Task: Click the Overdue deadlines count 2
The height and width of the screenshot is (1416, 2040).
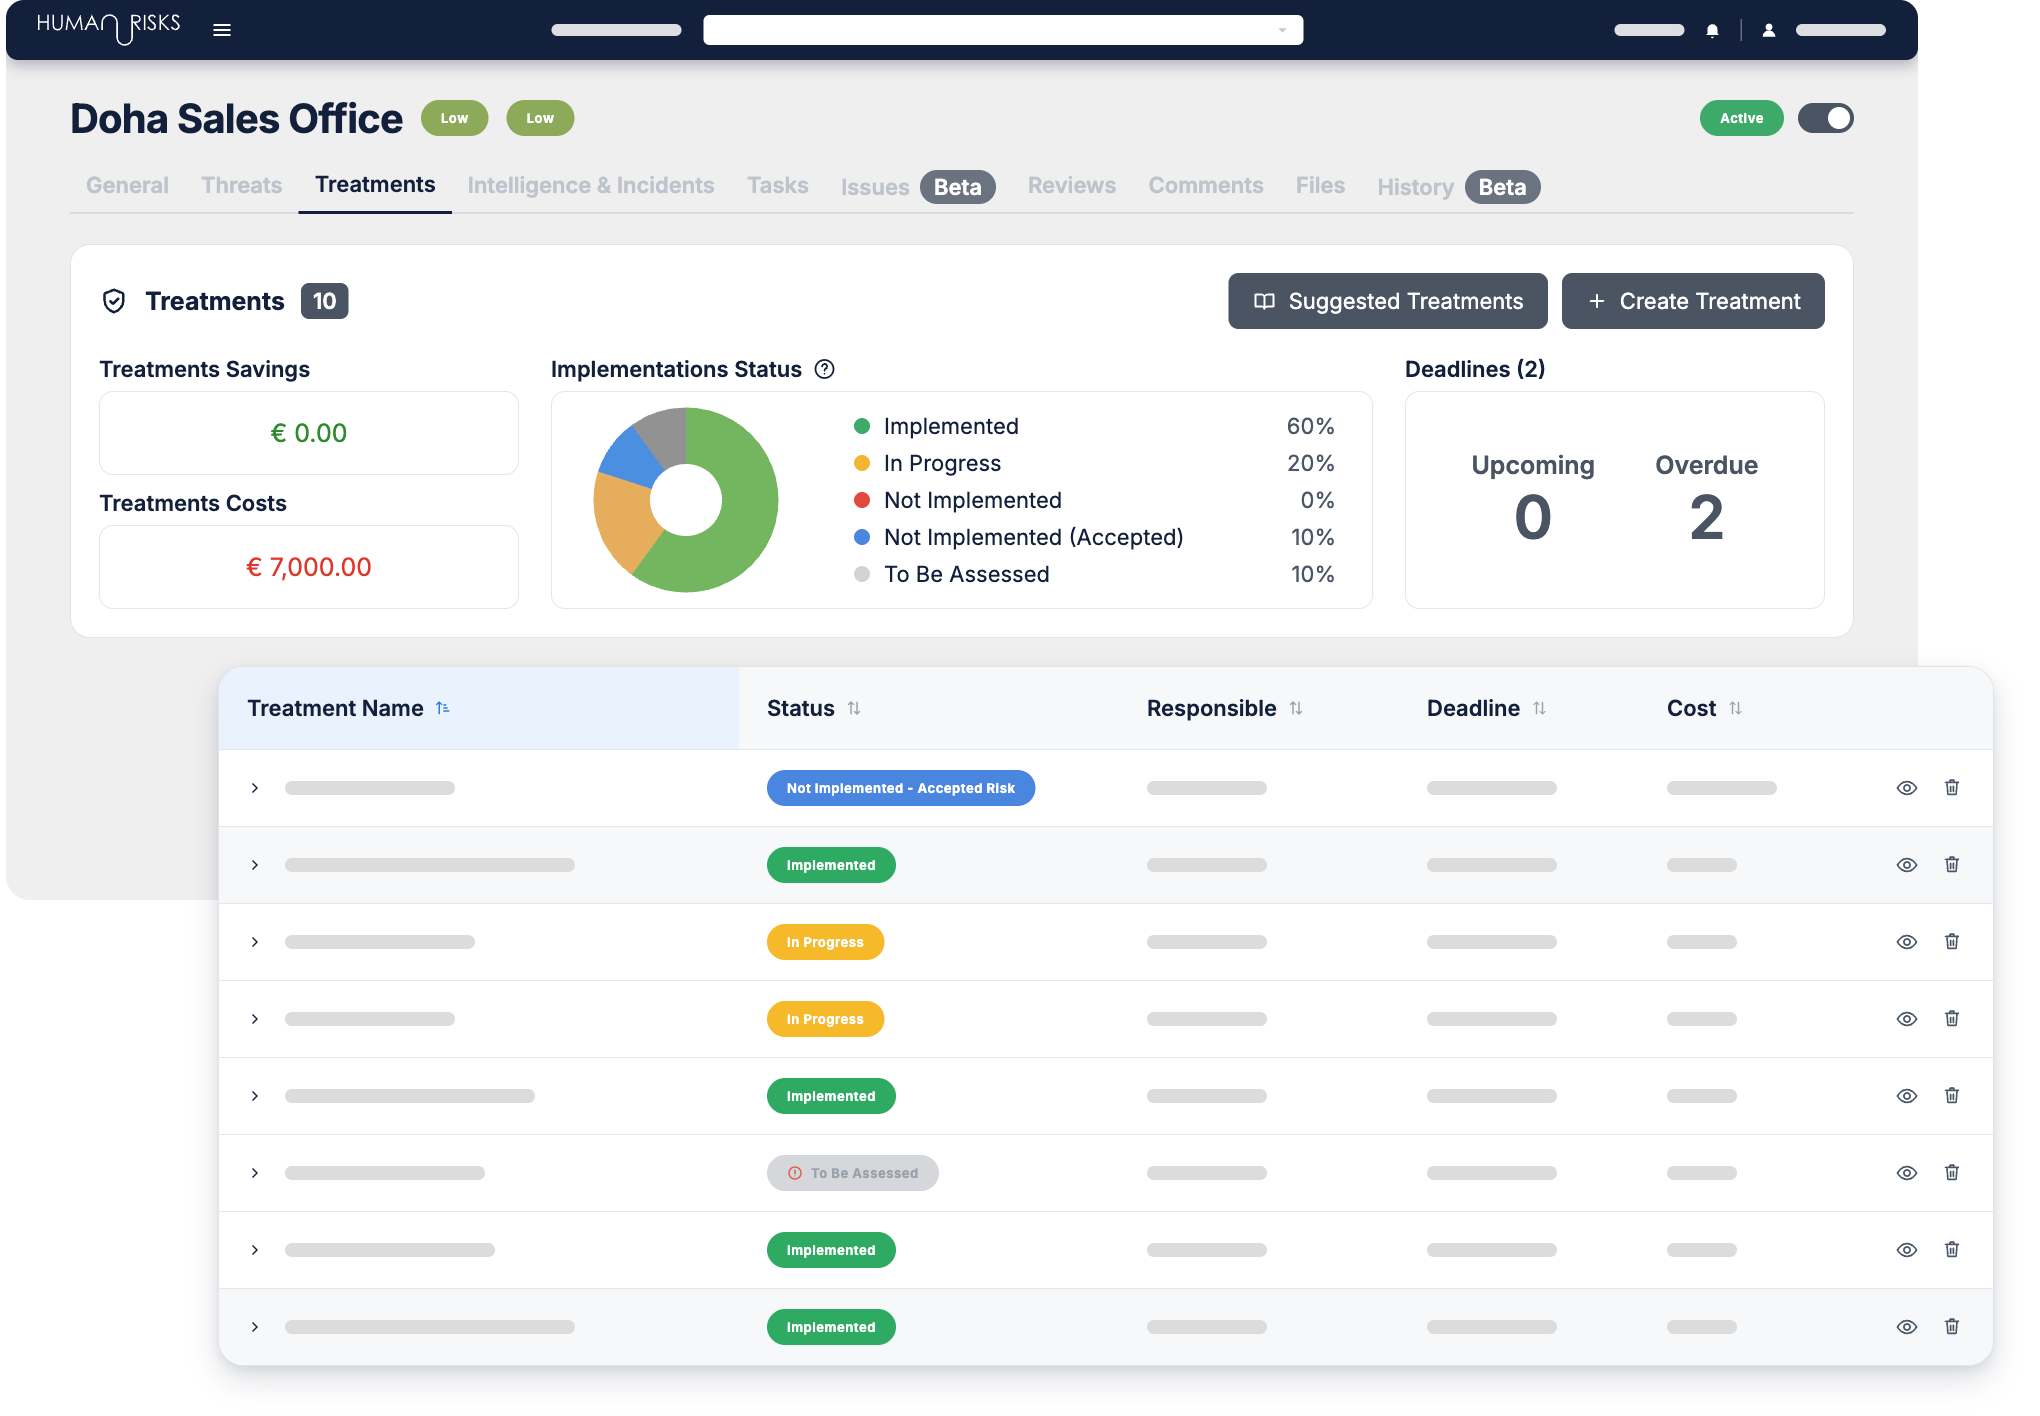Action: pyautogui.click(x=1706, y=517)
